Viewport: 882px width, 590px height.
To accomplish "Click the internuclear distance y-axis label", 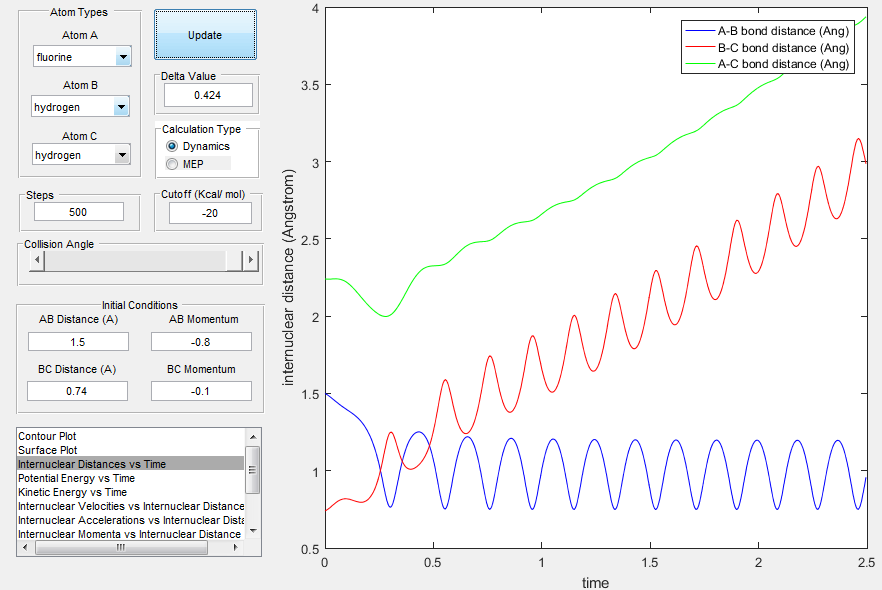I will [x=288, y=277].
